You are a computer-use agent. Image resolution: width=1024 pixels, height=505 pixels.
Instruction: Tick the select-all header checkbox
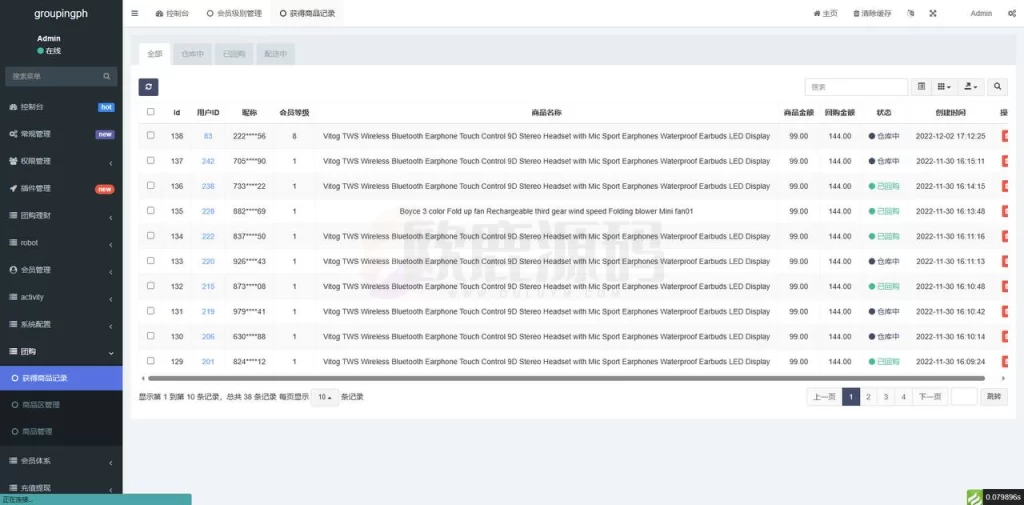tap(151, 112)
